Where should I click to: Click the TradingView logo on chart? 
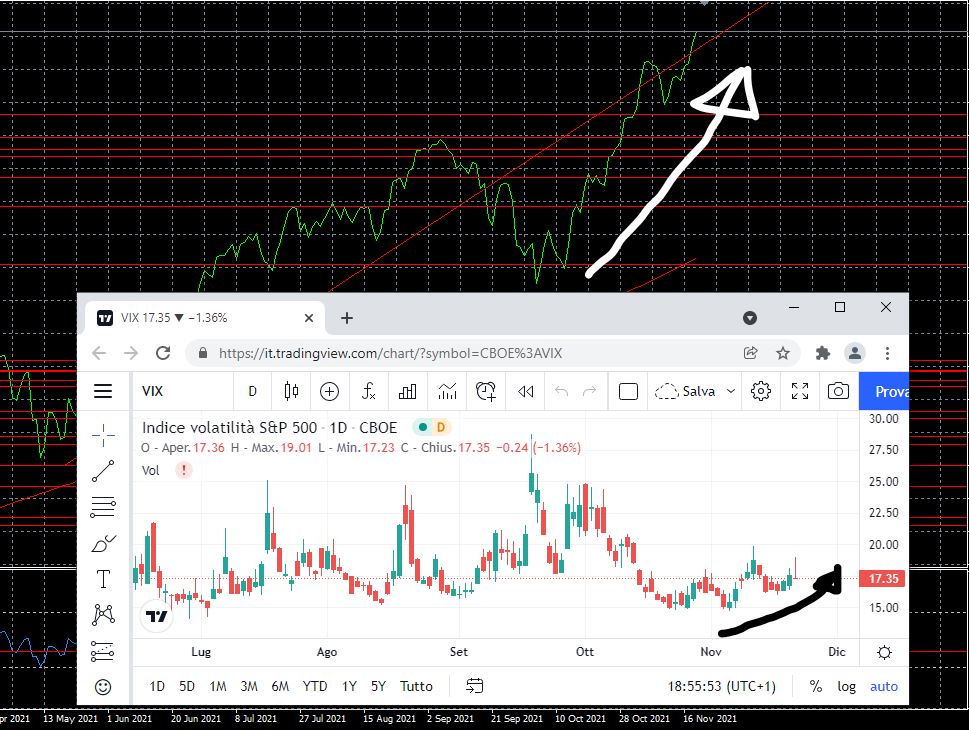tap(156, 616)
